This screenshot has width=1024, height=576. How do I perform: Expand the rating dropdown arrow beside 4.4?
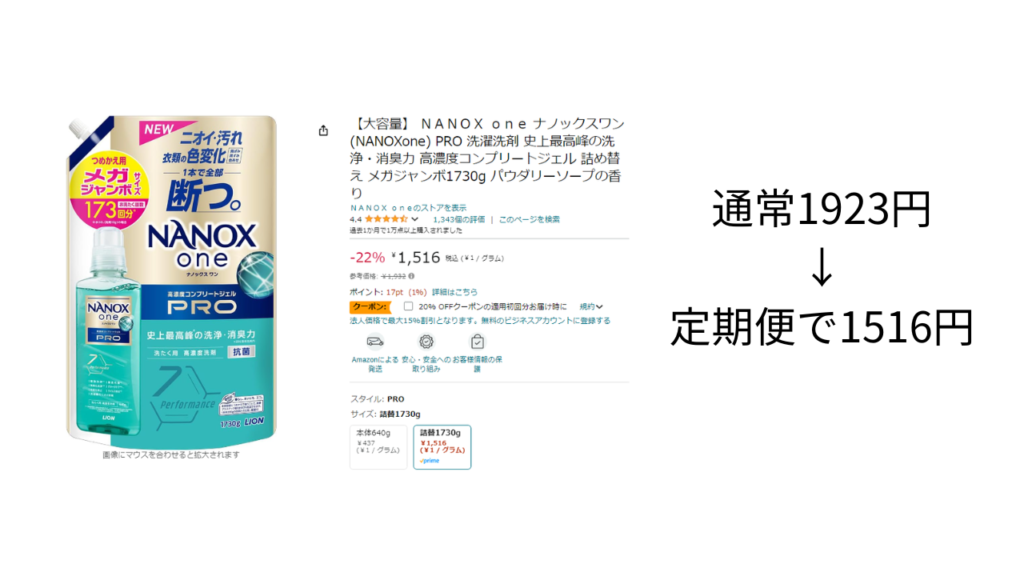tap(415, 219)
